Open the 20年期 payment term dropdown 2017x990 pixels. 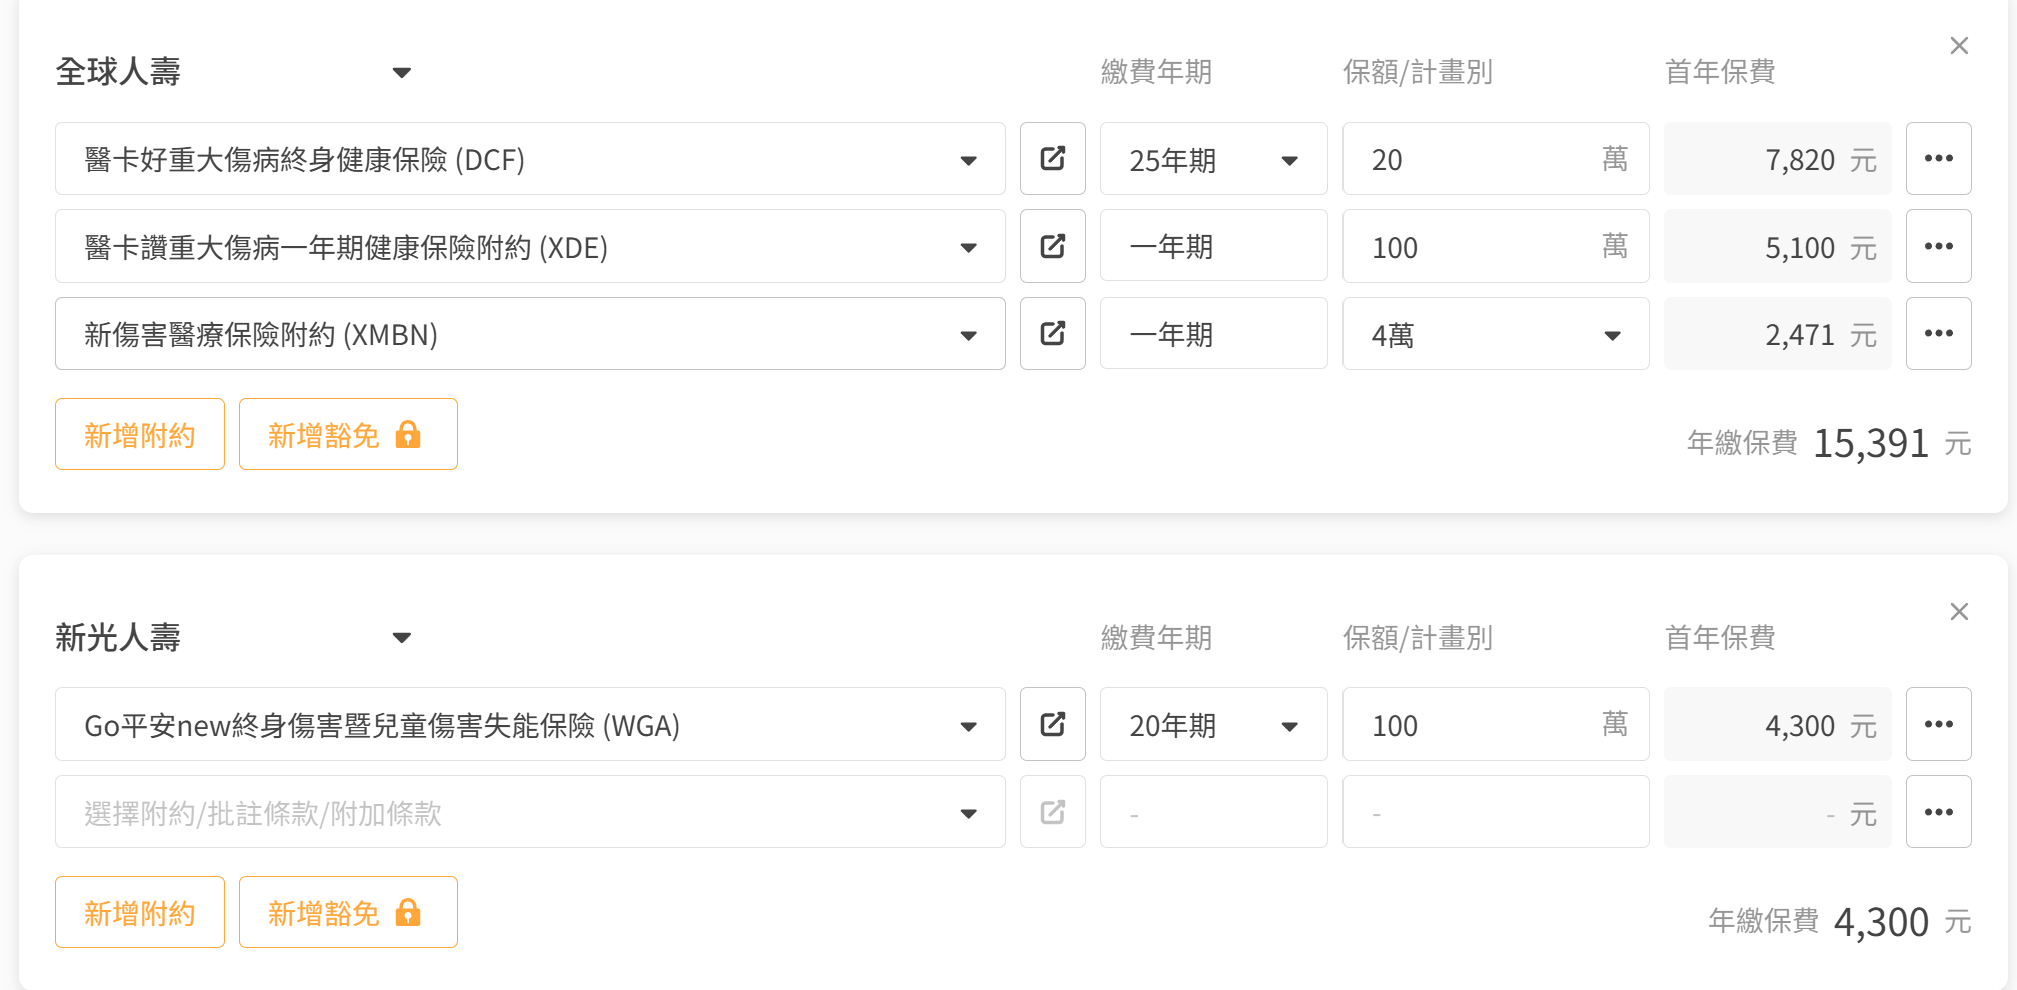click(1213, 724)
